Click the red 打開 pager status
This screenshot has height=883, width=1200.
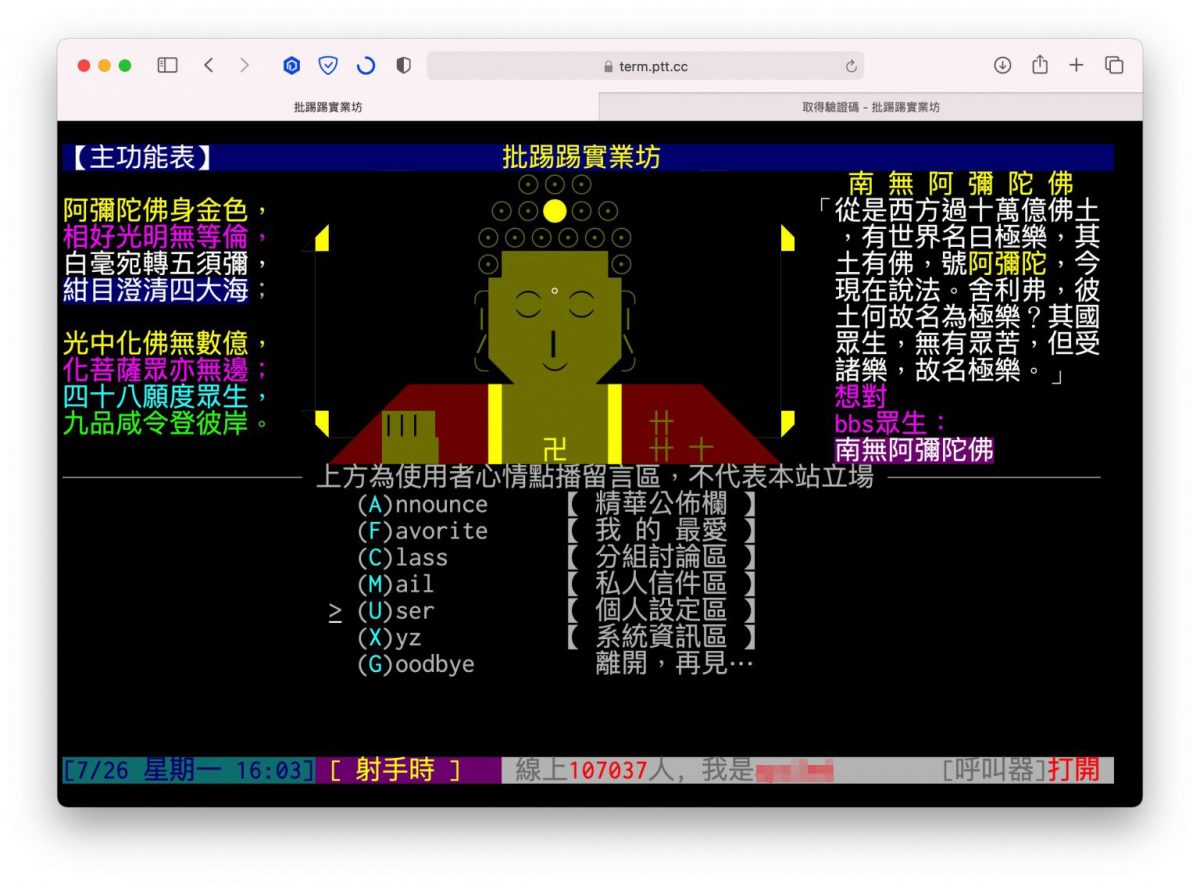tap(1074, 770)
